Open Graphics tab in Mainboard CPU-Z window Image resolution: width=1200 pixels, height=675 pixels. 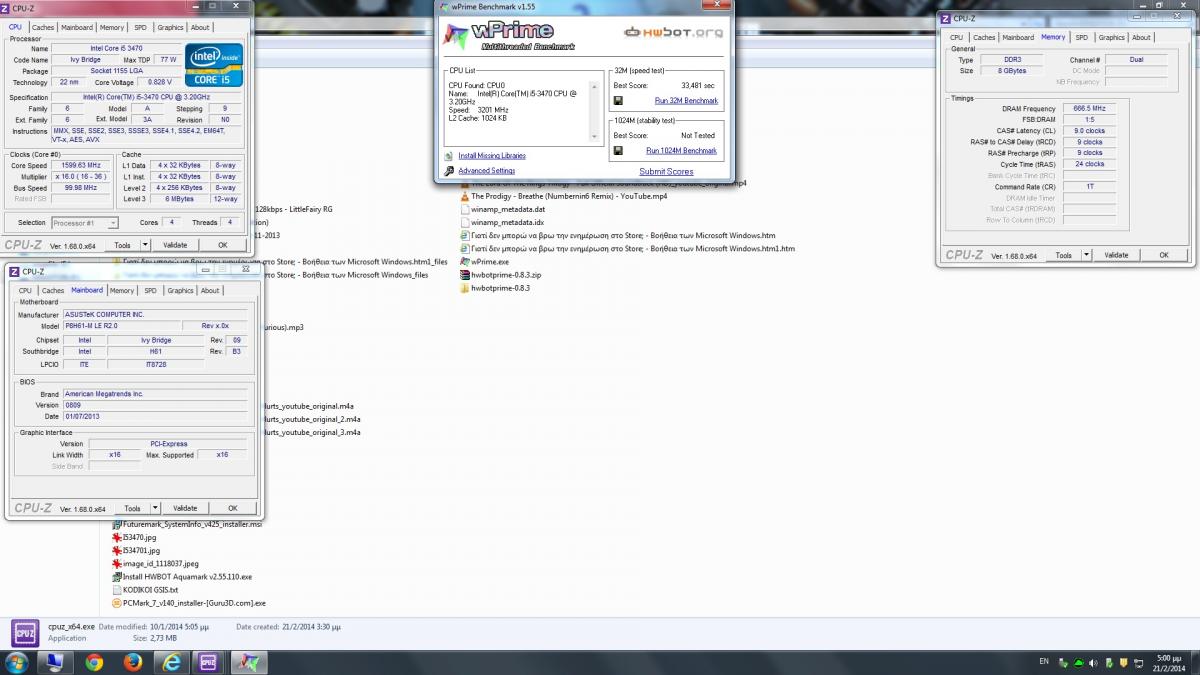tap(181, 291)
